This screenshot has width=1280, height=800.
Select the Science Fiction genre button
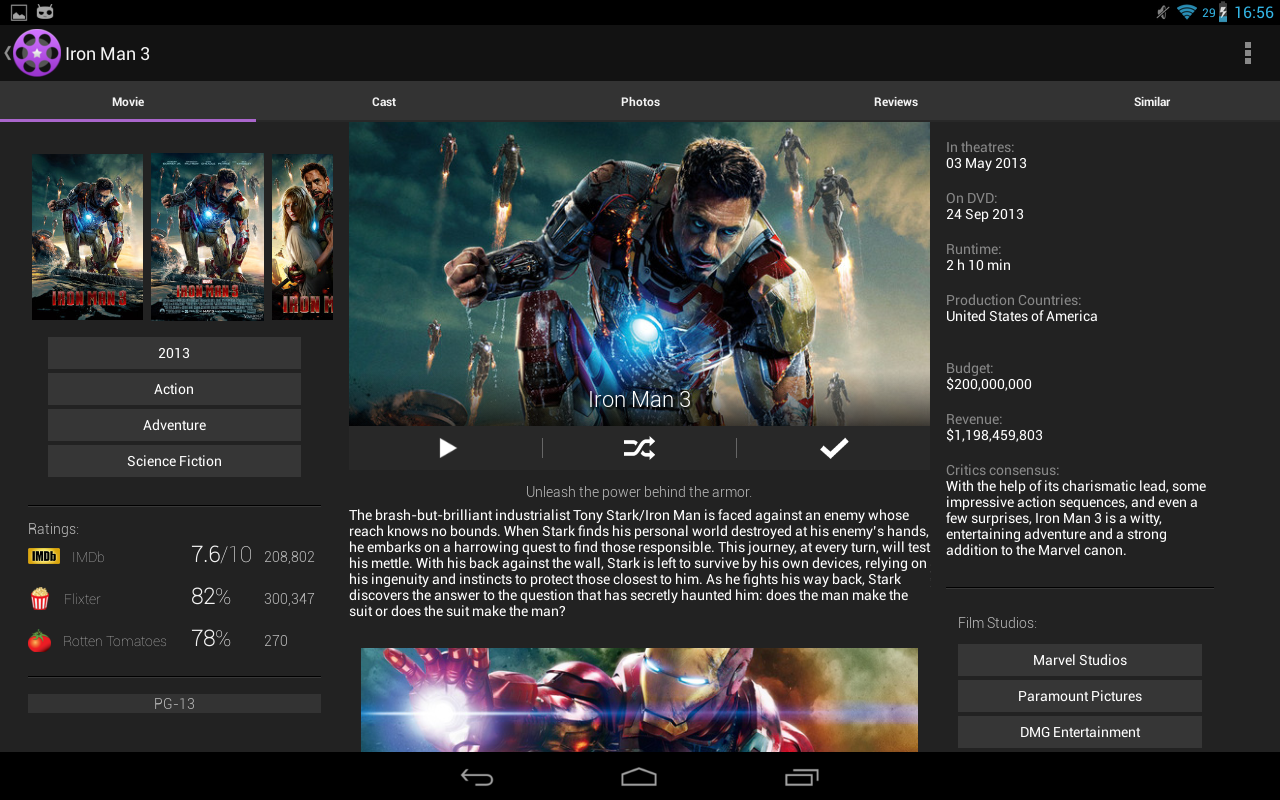[174, 461]
